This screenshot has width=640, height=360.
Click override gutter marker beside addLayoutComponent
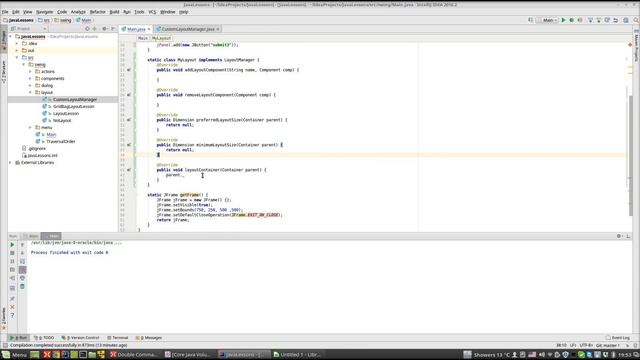pyautogui.click(x=129, y=70)
